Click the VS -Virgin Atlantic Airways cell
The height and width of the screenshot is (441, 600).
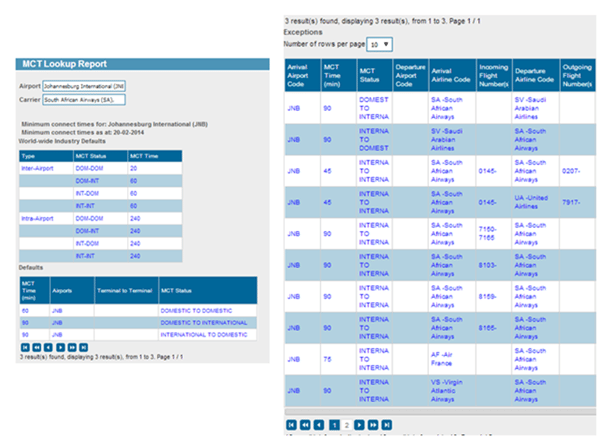[452, 390]
